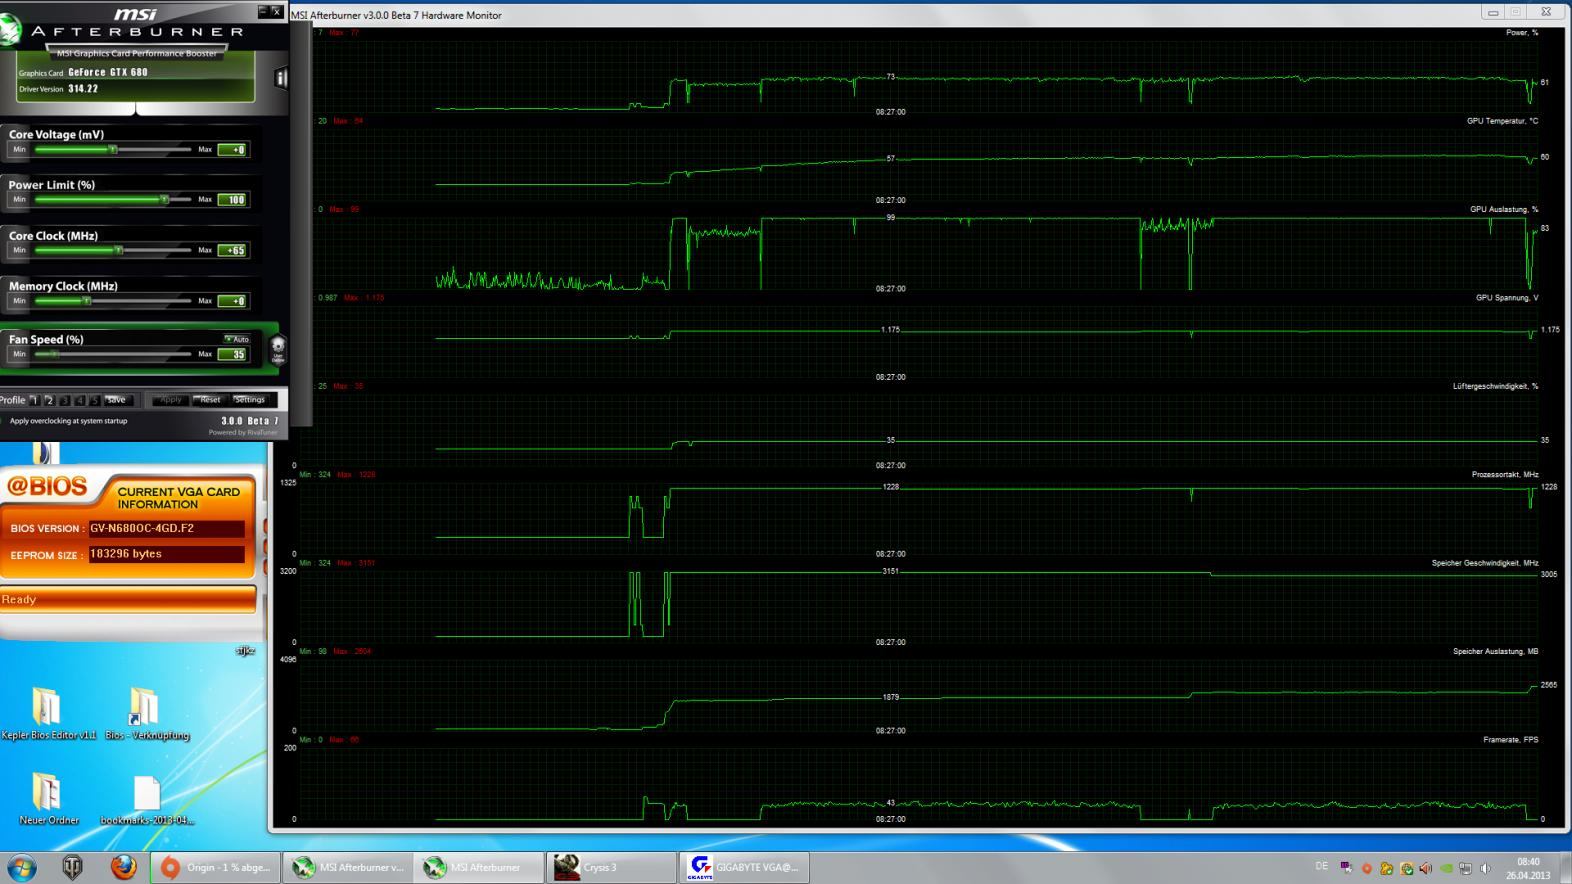Click the Memory Clock value field +0
1572x884 pixels.
233,301
